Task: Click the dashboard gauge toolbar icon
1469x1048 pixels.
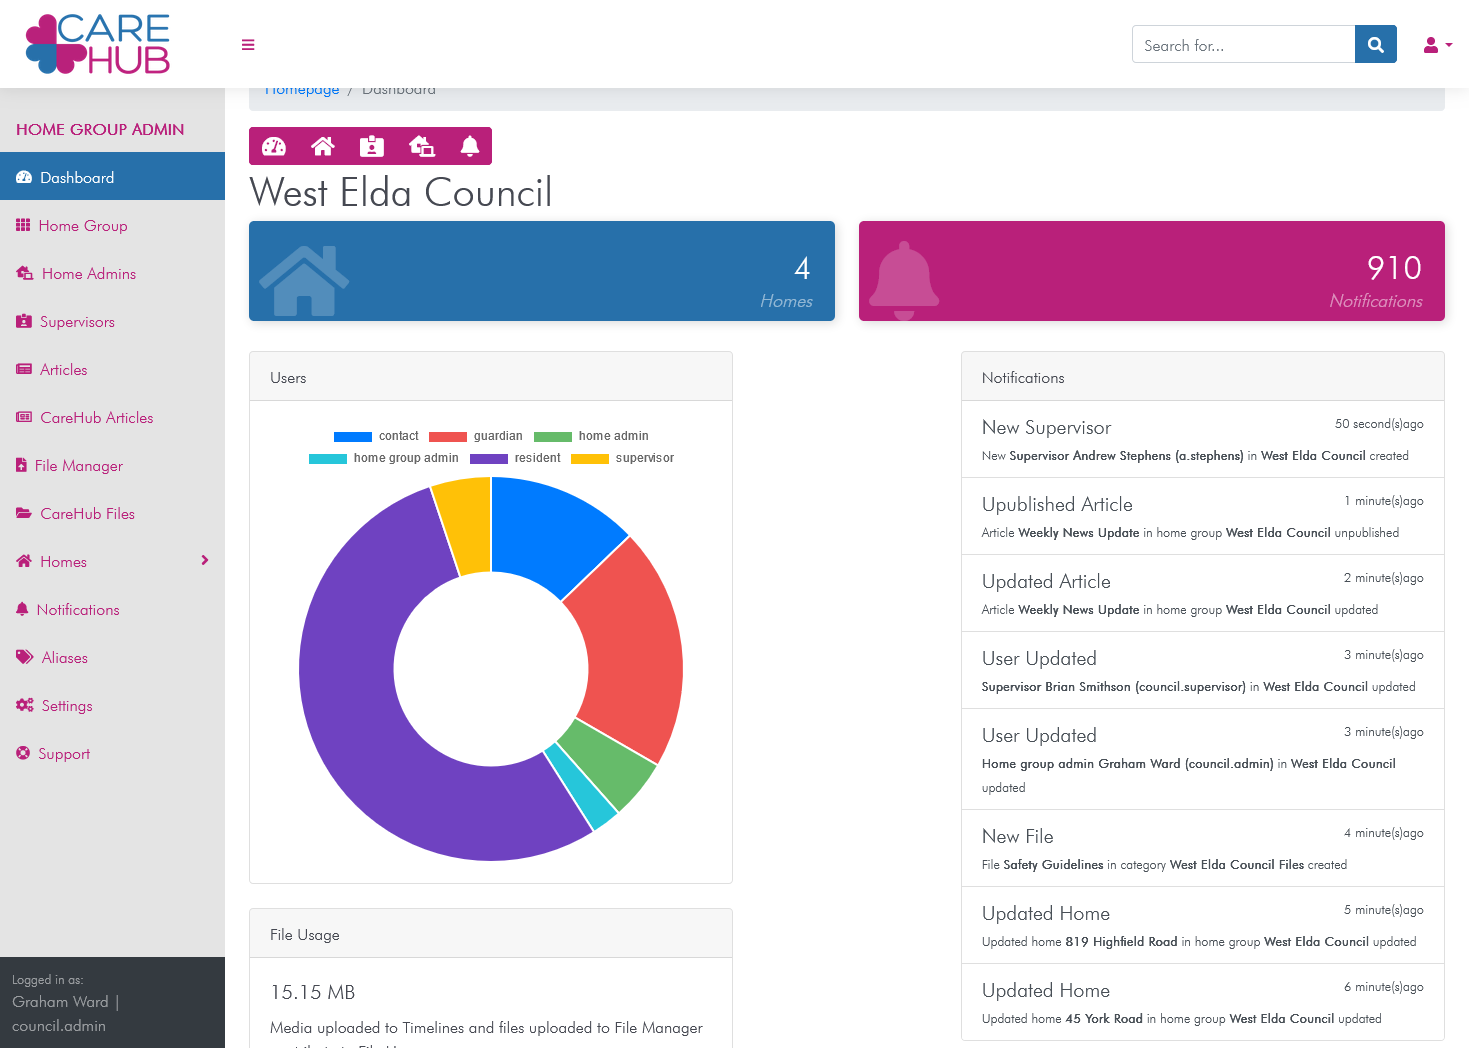Action: 274,146
